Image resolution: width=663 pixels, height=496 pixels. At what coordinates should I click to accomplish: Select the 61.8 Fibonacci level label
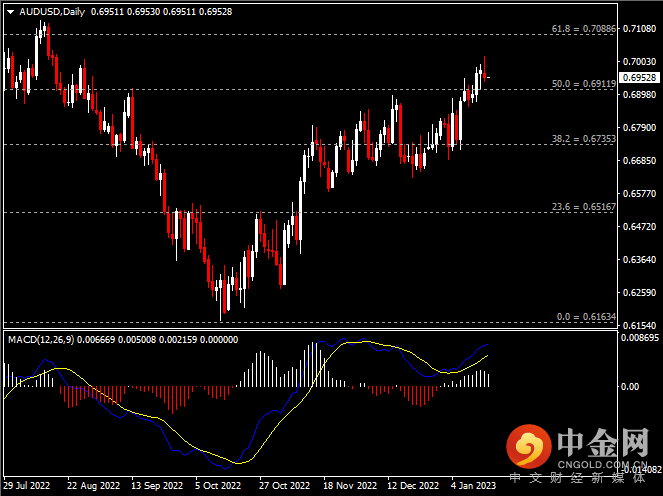coord(584,30)
